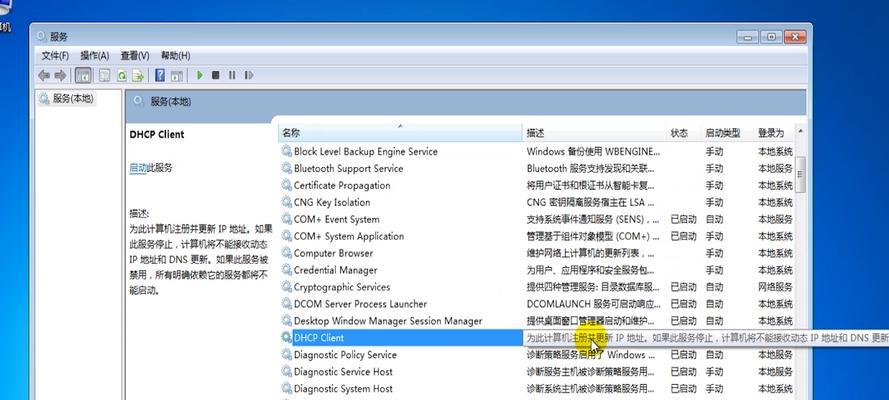This screenshot has height=400, width=889.
Task: Export the list using the toolbar icon
Action: (x=138, y=75)
